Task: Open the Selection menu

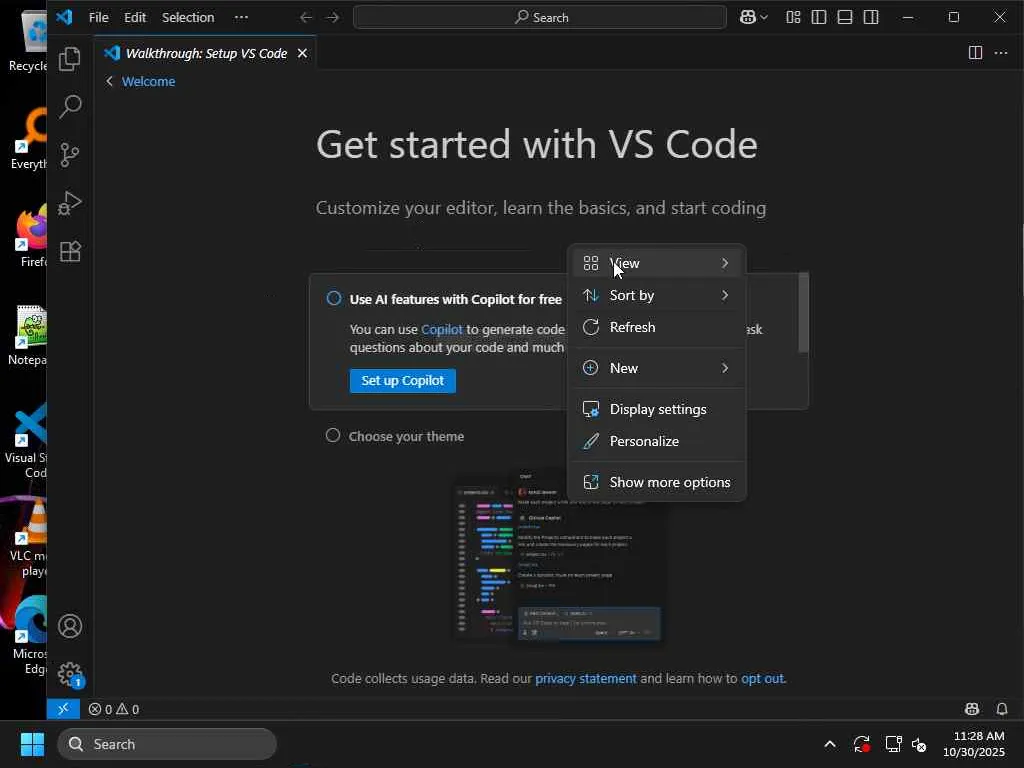Action: [x=188, y=18]
